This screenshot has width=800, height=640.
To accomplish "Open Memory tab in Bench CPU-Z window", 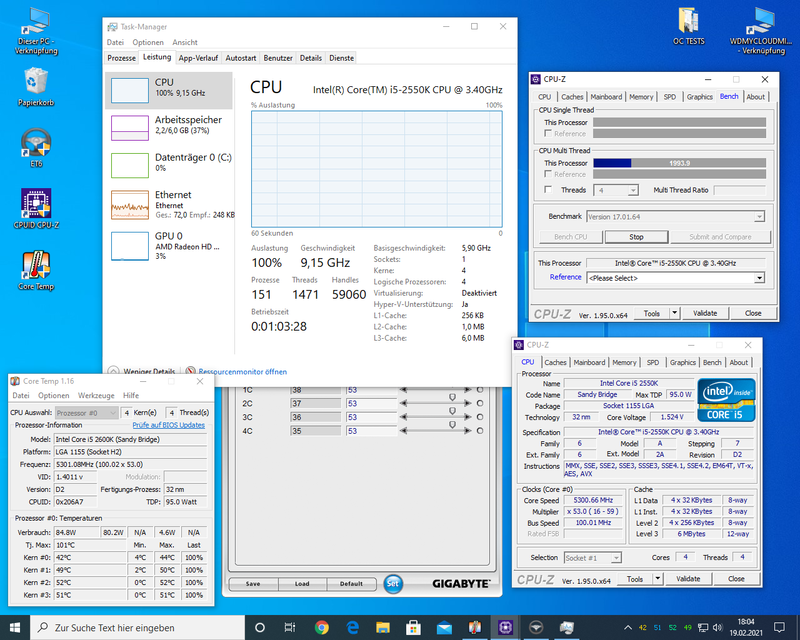I will pos(641,96).
